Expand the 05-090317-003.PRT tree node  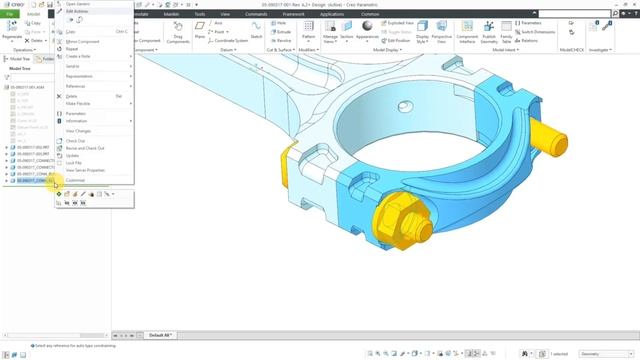[x=7, y=154]
